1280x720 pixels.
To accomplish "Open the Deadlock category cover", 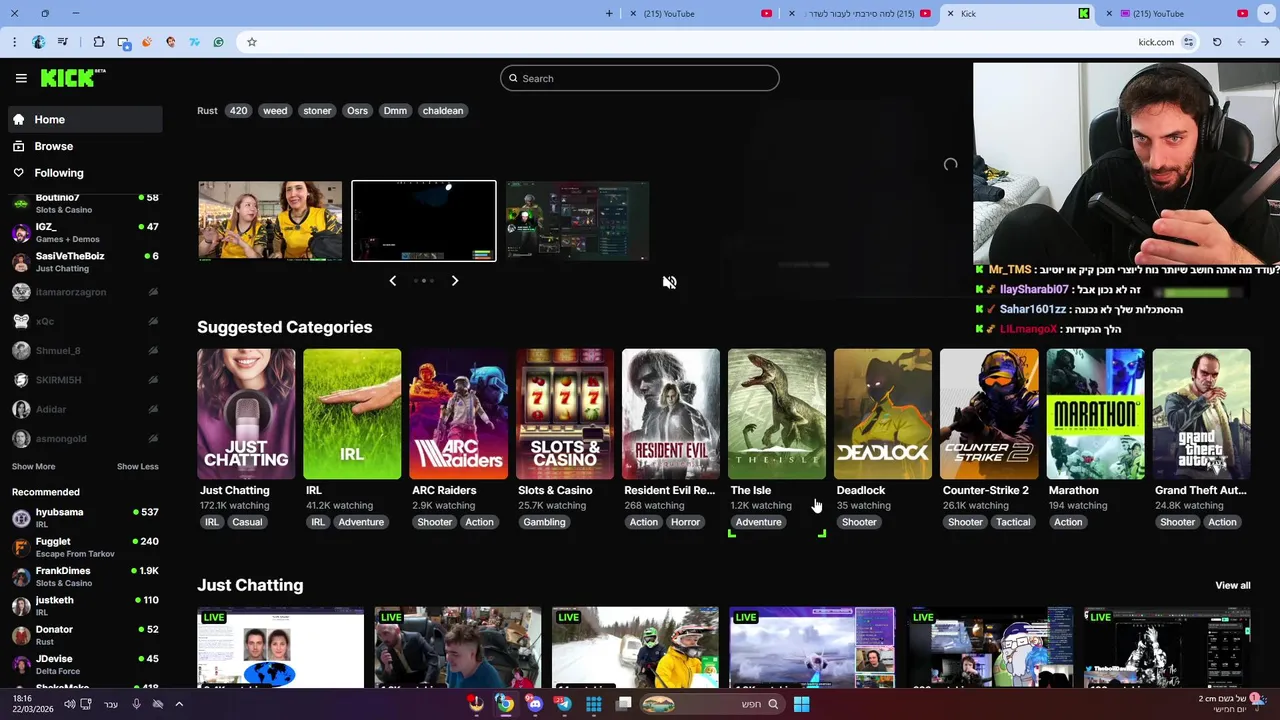I will [883, 414].
